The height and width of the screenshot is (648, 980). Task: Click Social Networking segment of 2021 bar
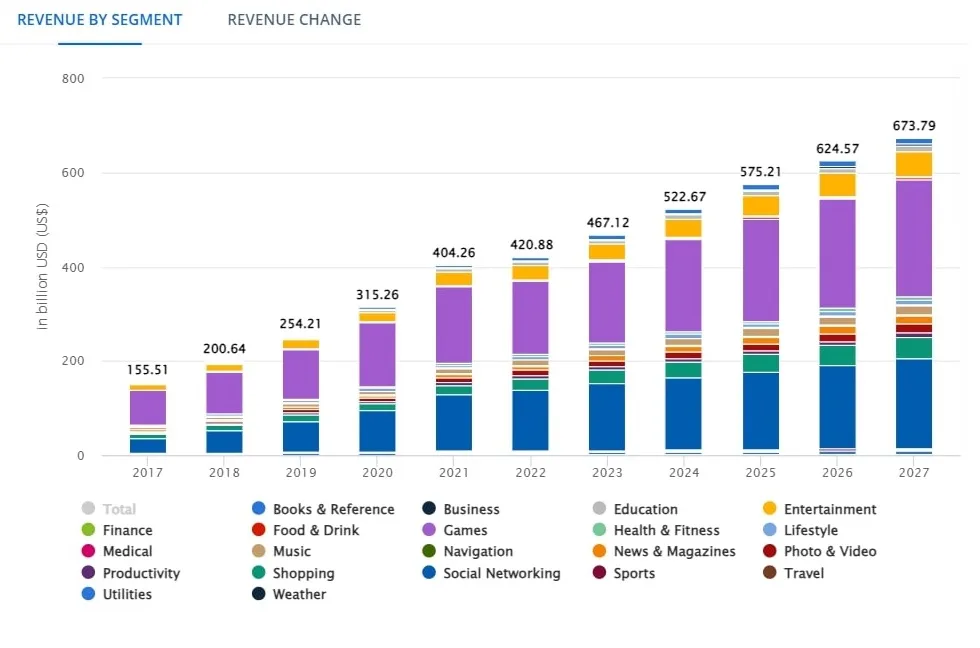pyautogui.click(x=454, y=422)
